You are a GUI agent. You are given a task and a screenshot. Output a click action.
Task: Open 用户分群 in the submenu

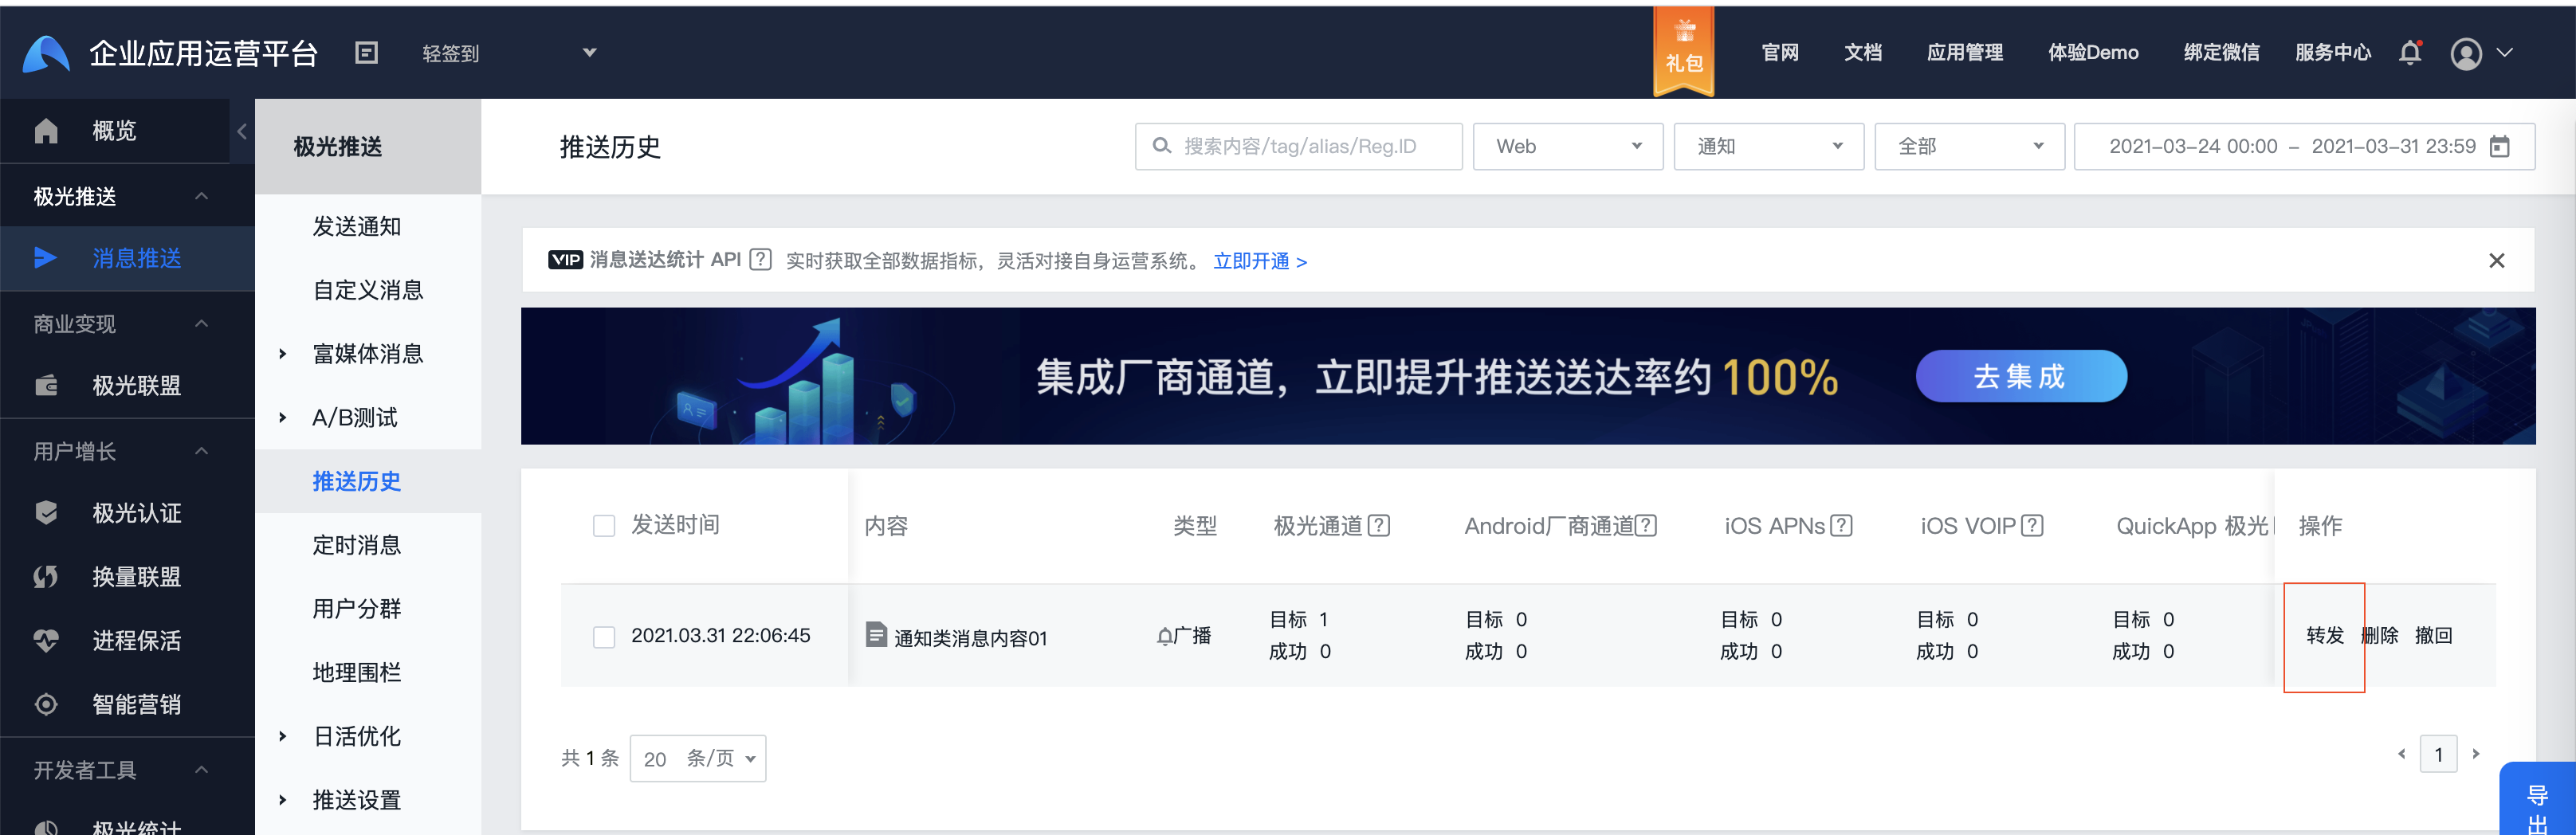coord(357,609)
